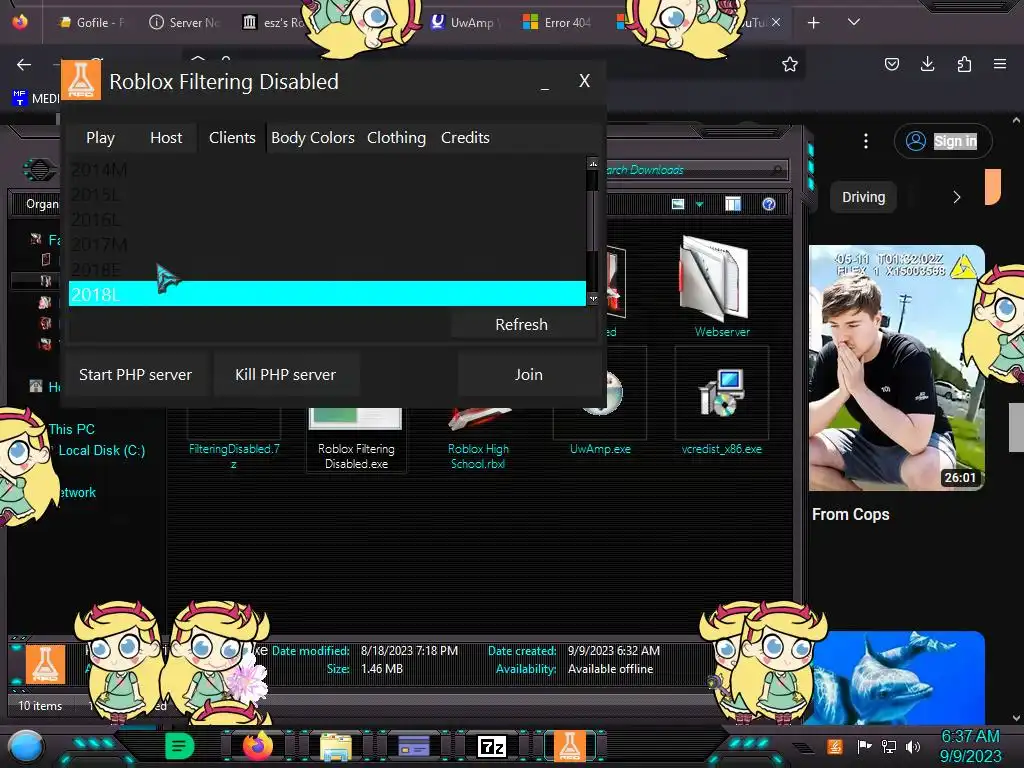
Task: Click Explorer help question mark icon
Action: [x=769, y=204]
